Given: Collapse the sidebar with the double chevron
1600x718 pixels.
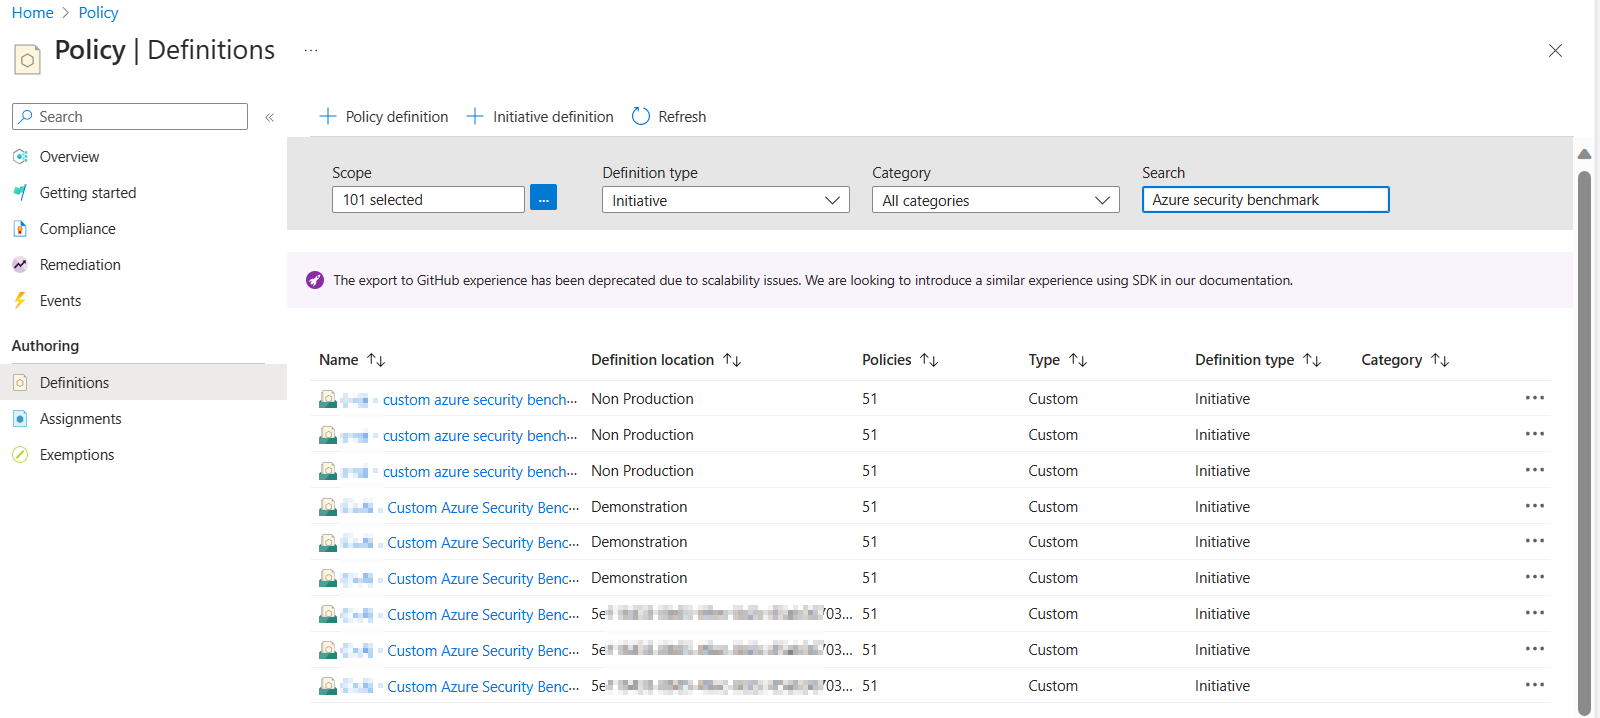Looking at the screenshot, I should (269, 117).
